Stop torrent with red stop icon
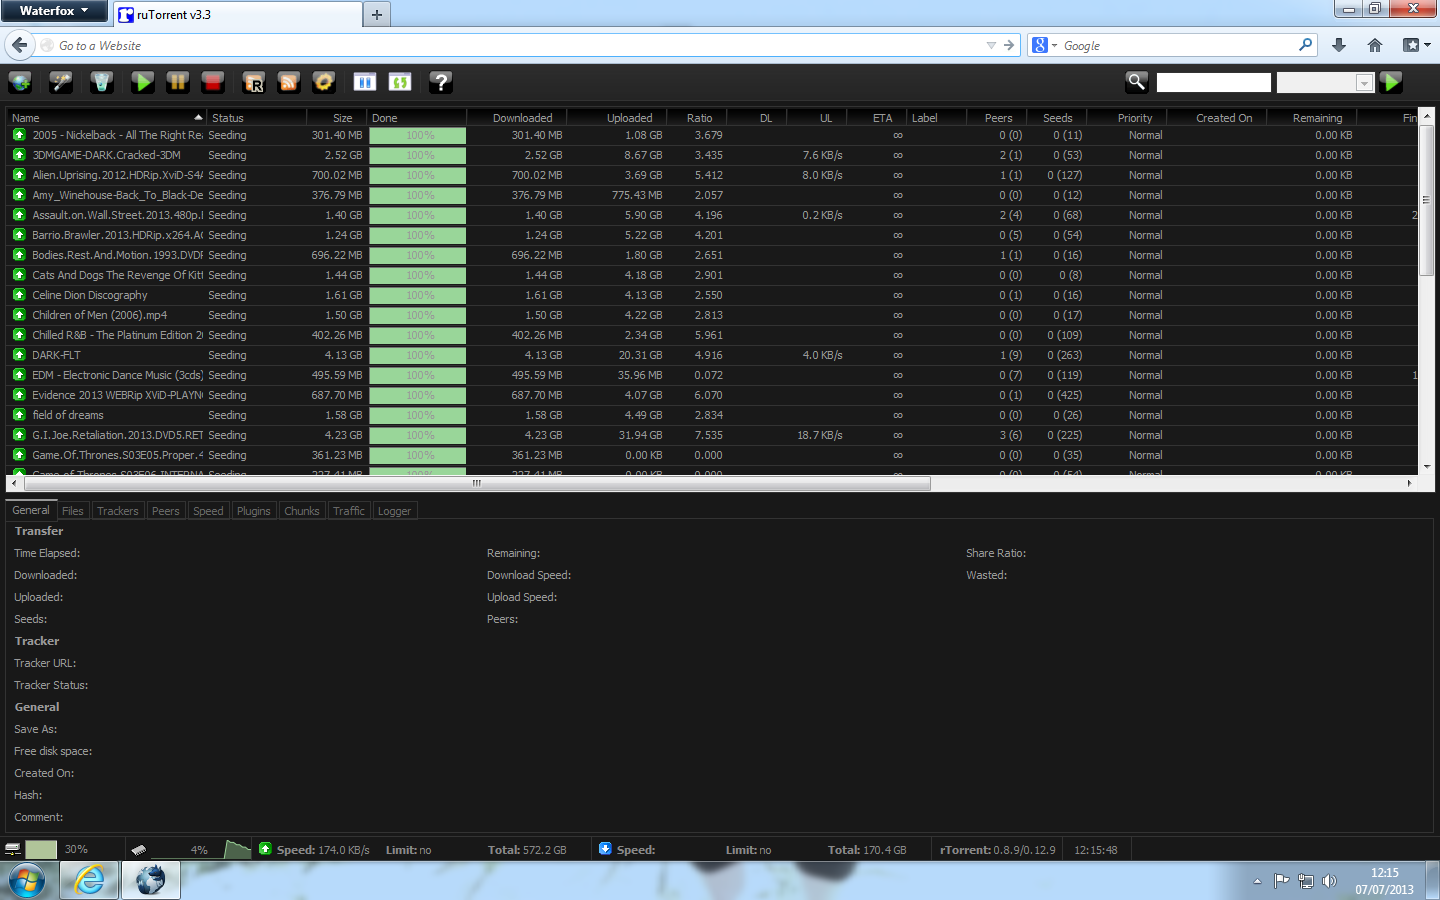The height and width of the screenshot is (900, 1440). 212,82
